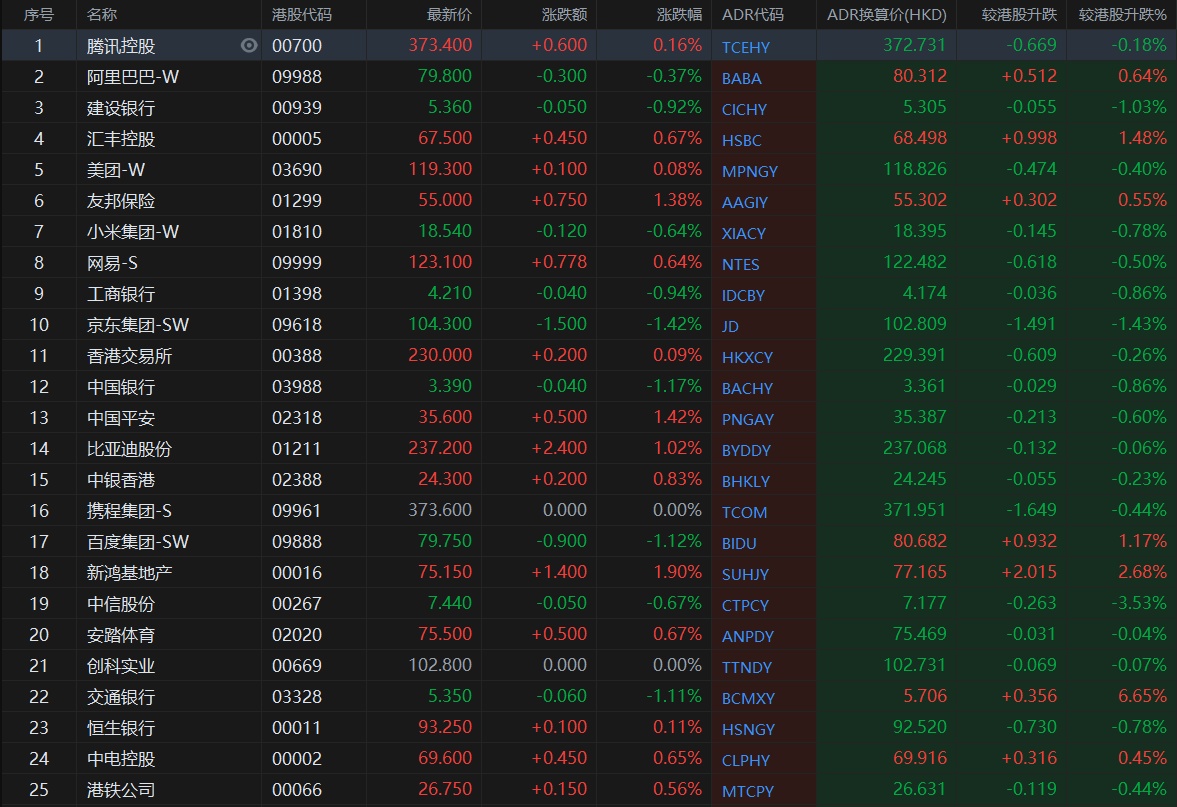Click the HSBC ADR code

coord(741,140)
